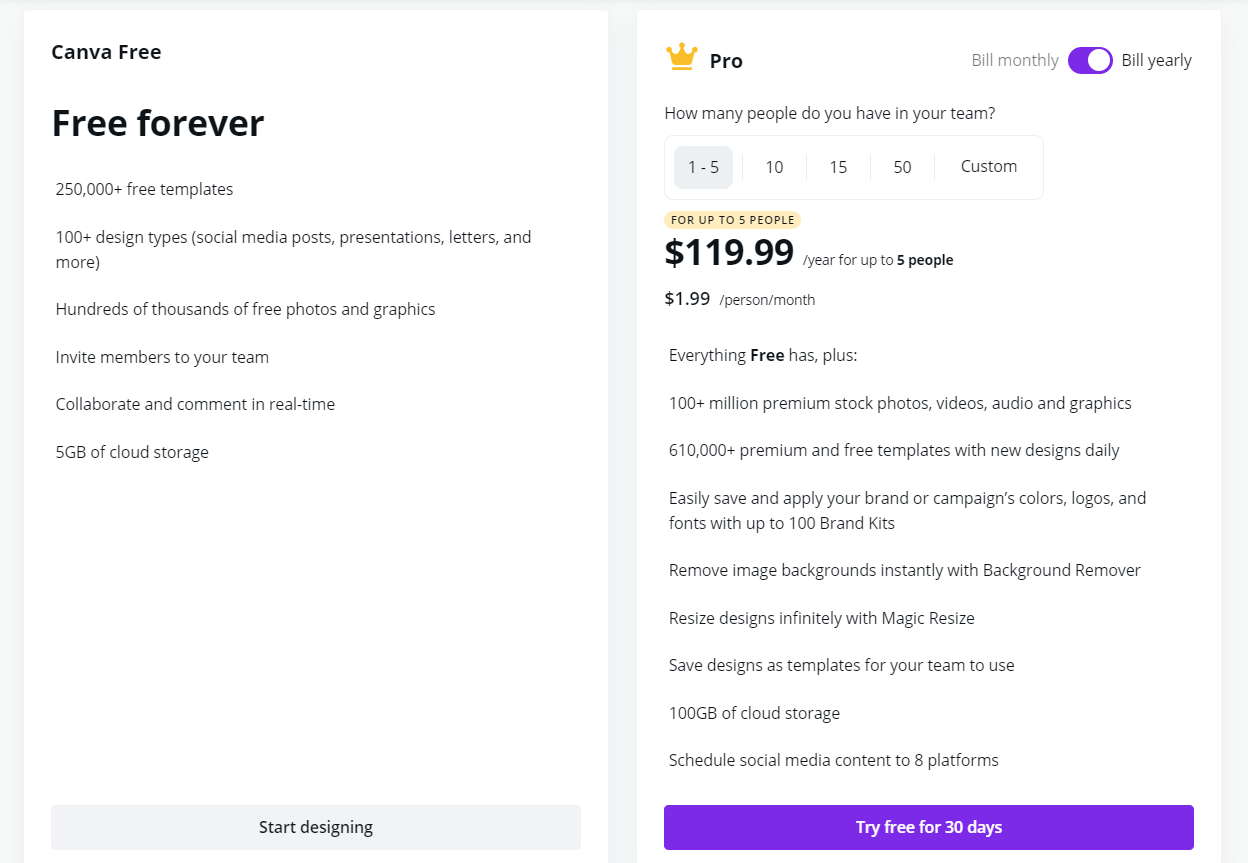Click the Magic Resize feature line

point(821,618)
